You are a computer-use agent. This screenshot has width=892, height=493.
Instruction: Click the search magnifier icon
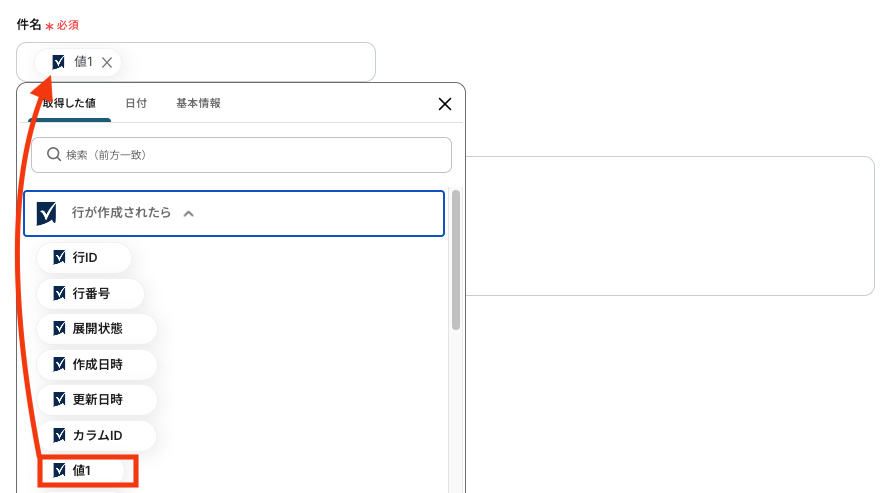pos(54,155)
